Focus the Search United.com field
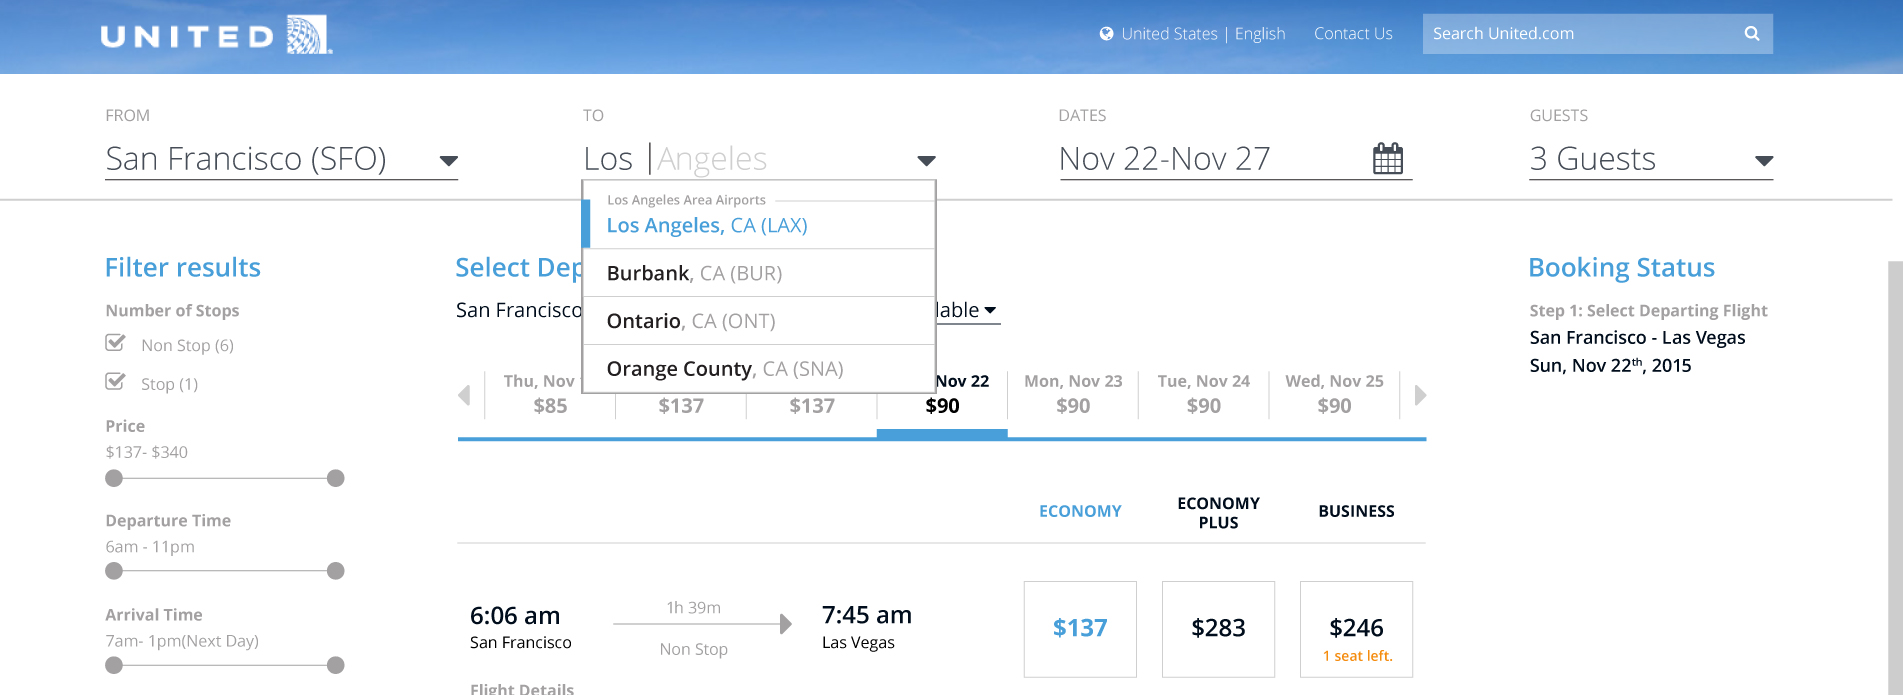The width and height of the screenshot is (1903, 695). 1583,34
